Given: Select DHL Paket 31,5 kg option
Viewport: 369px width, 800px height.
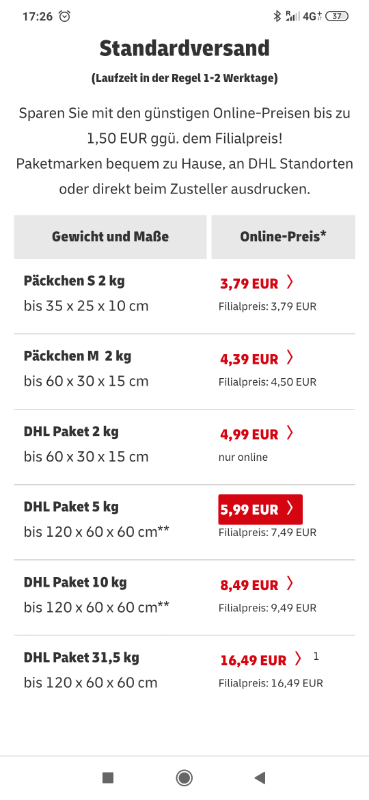Looking at the screenshot, I should pyautogui.click(x=184, y=670).
